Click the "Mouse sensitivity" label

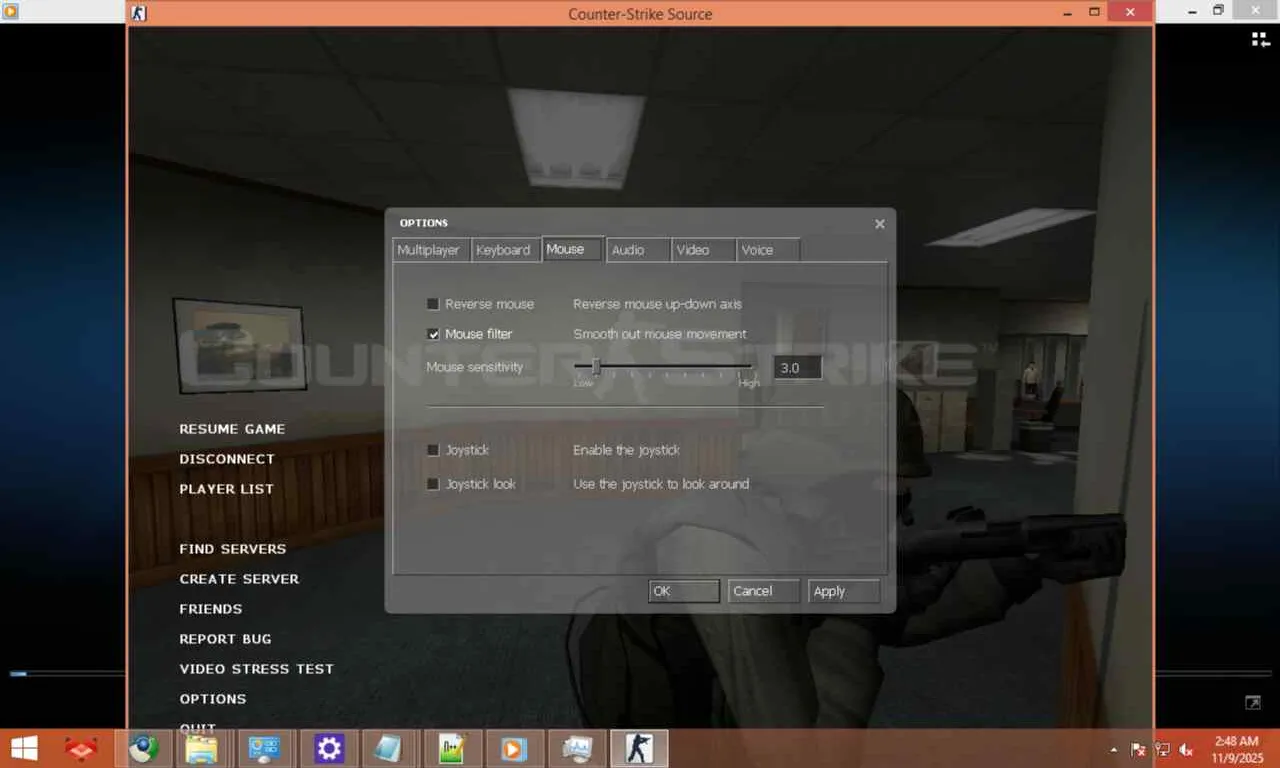pyautogui.click(x=475, y=367)
